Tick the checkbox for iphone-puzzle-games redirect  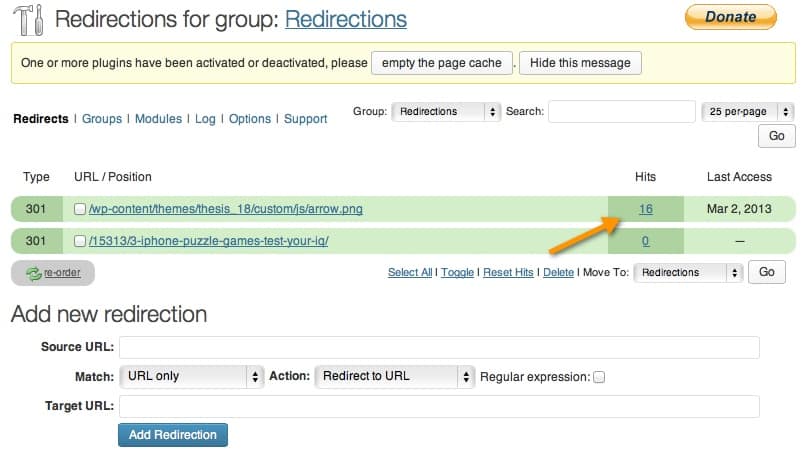[79, 241]
